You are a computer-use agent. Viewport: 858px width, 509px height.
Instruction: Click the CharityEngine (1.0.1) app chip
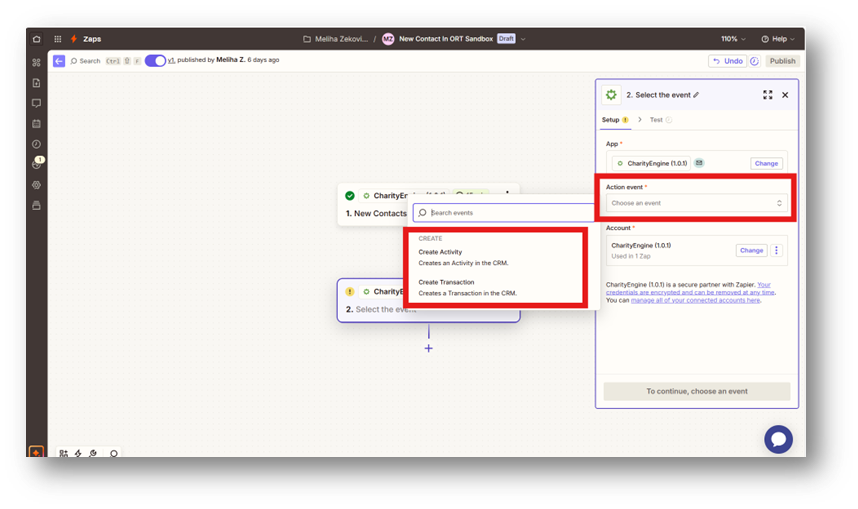point(651,163)
